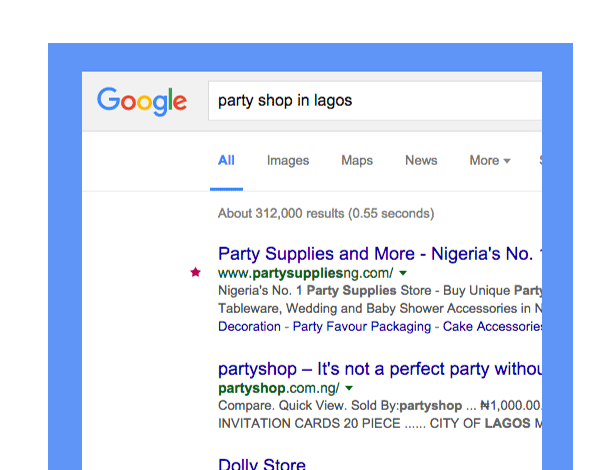
Task: Focus the search box containing 'party shop in lagos'
Action: 375,101
